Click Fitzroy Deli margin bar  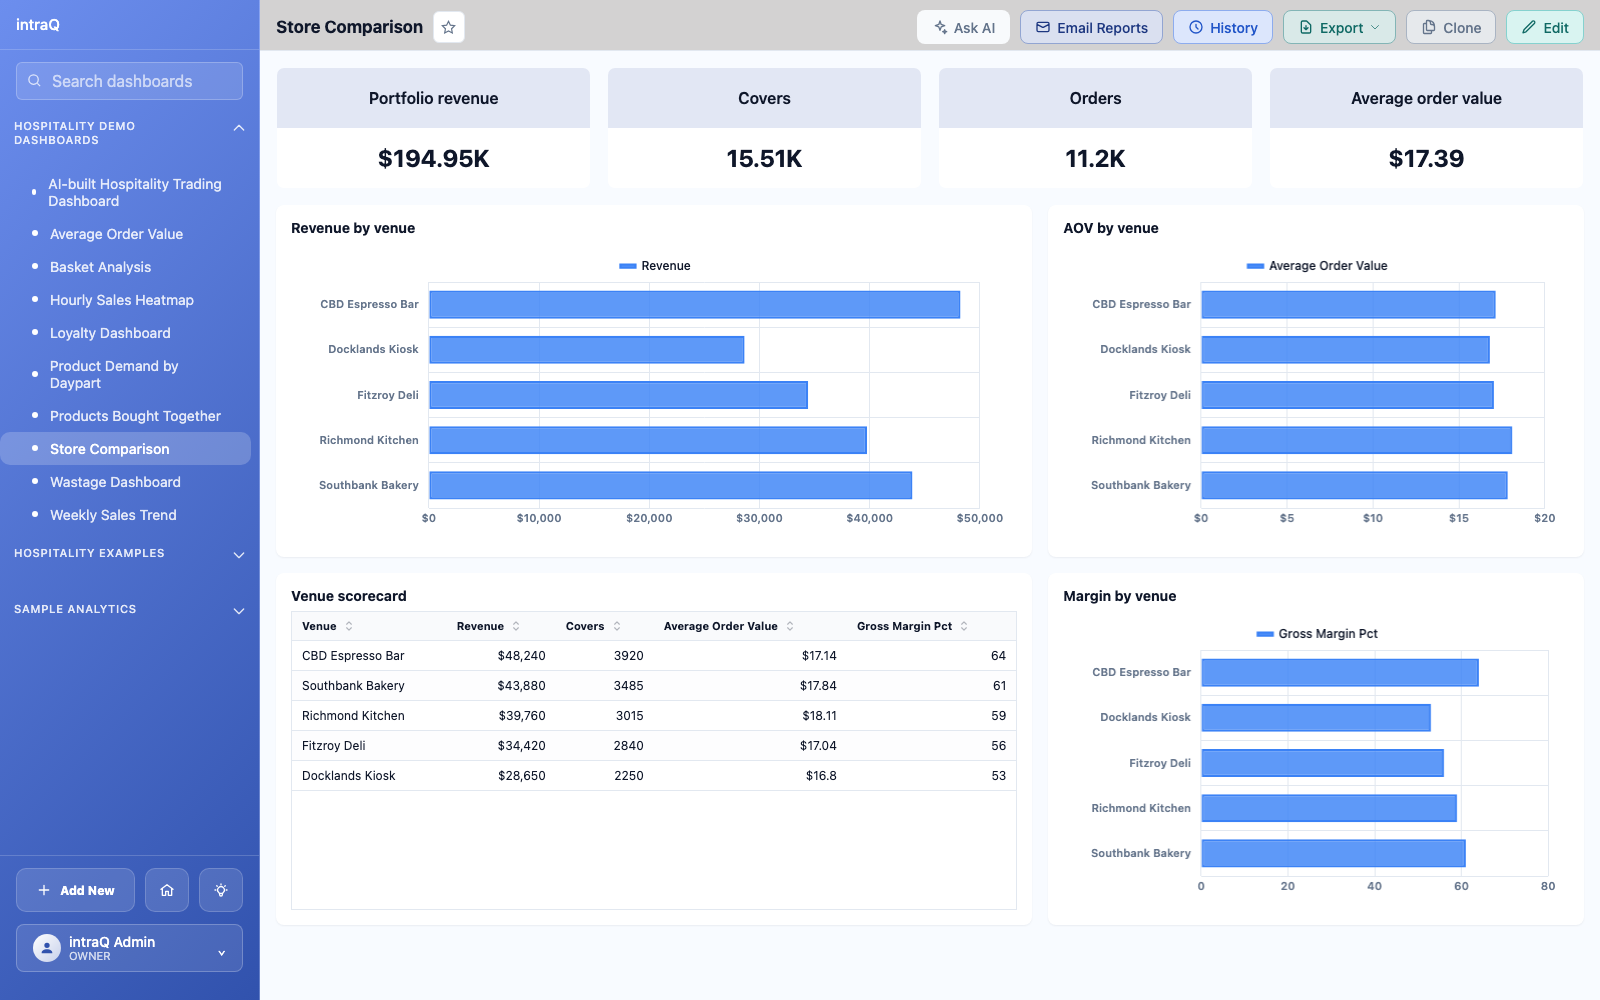[x=1322, y=763]
